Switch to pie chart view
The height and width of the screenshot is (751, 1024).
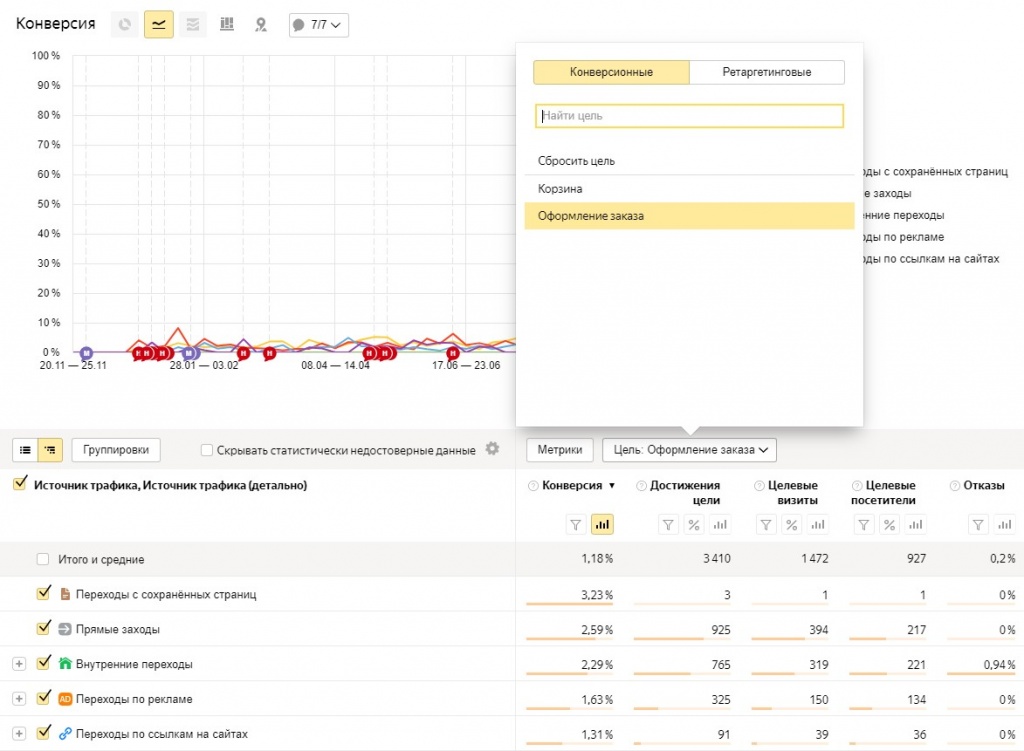click(x=125, y=25)
